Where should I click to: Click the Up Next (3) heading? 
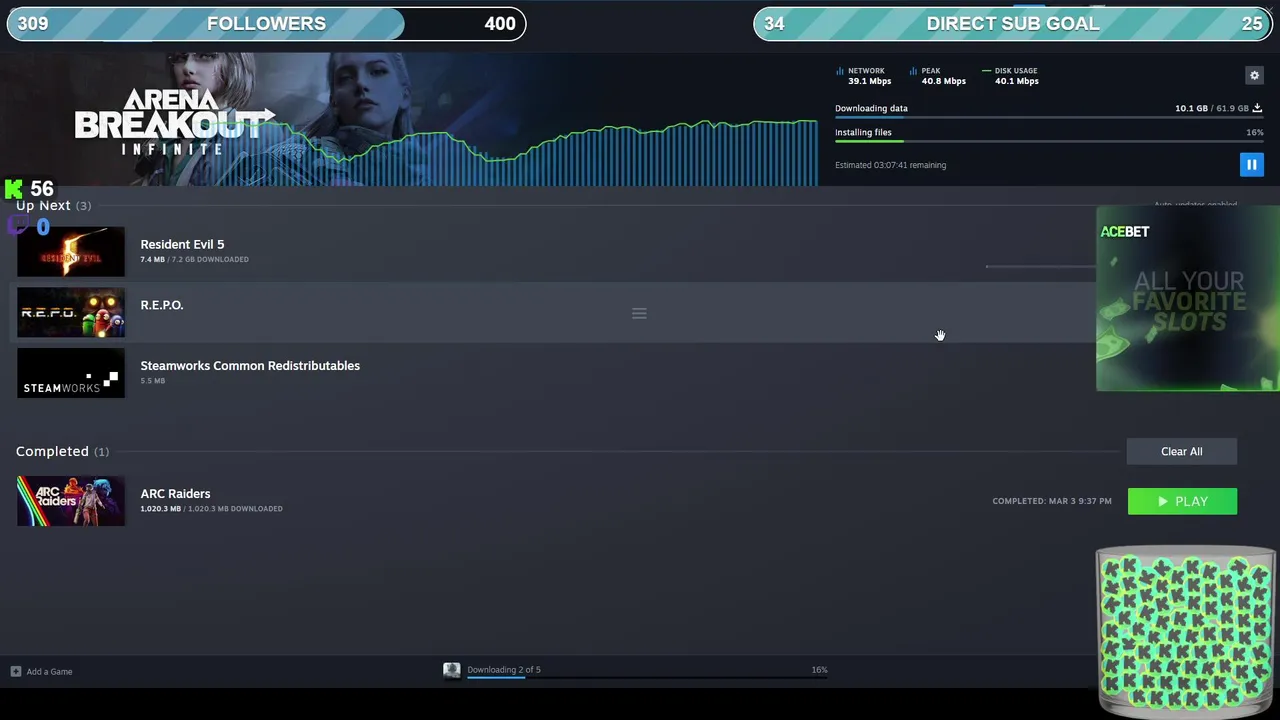[x=53, y=206]
